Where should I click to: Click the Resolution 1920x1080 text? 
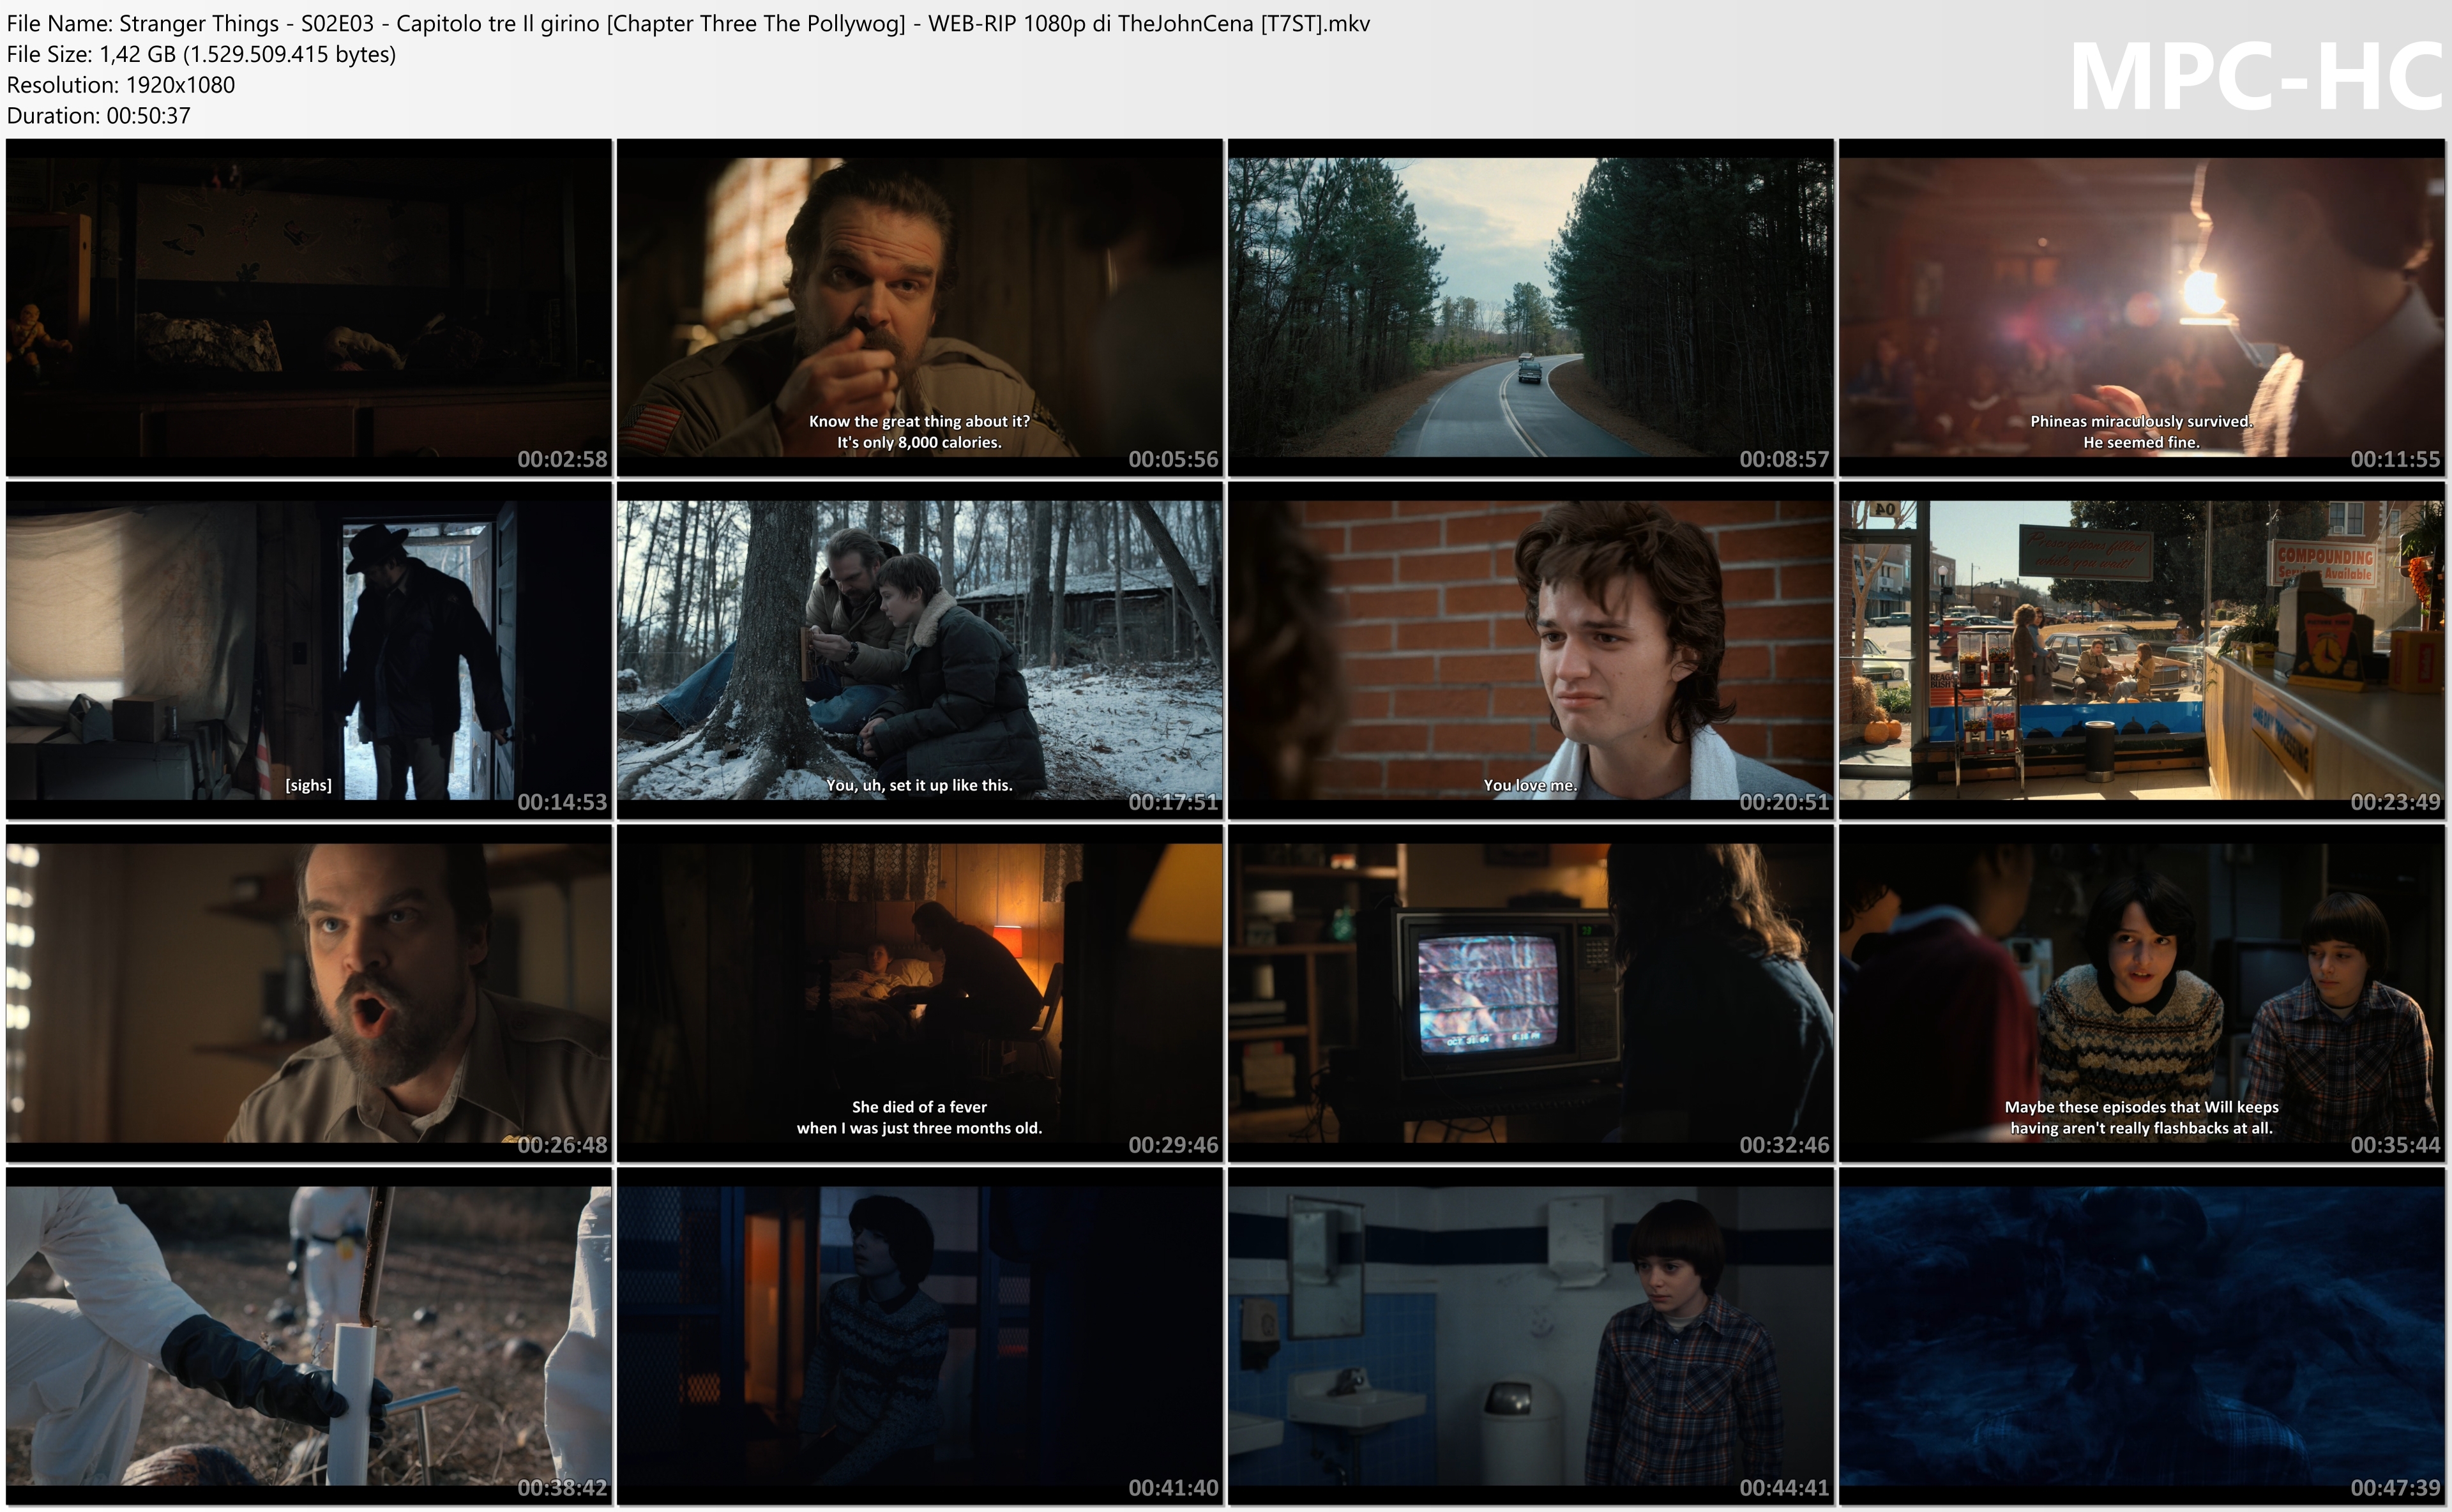point(120,85)
